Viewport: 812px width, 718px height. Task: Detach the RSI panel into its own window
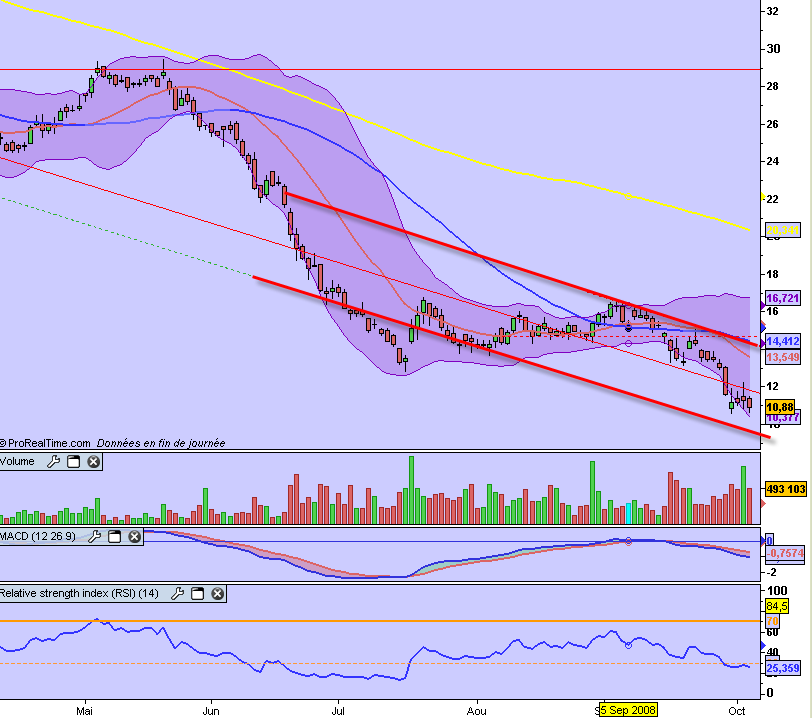[x=196, y=592]
